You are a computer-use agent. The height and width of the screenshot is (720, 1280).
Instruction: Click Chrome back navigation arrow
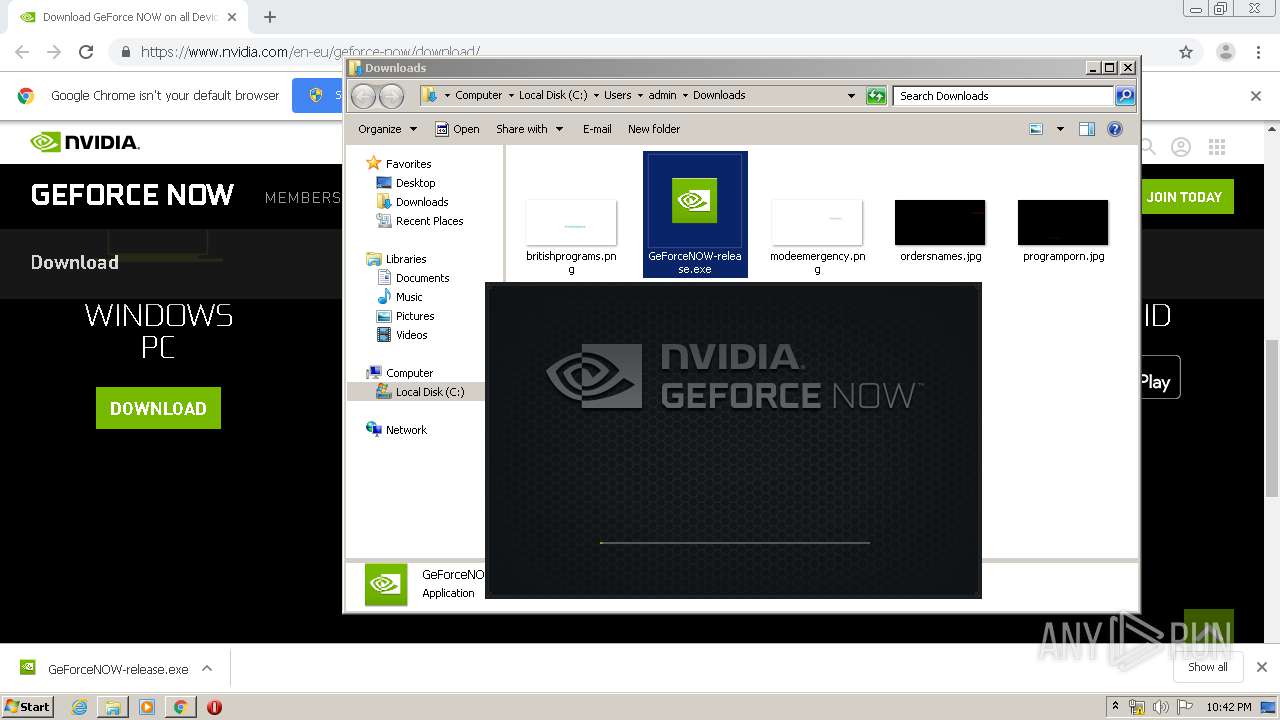22,52
